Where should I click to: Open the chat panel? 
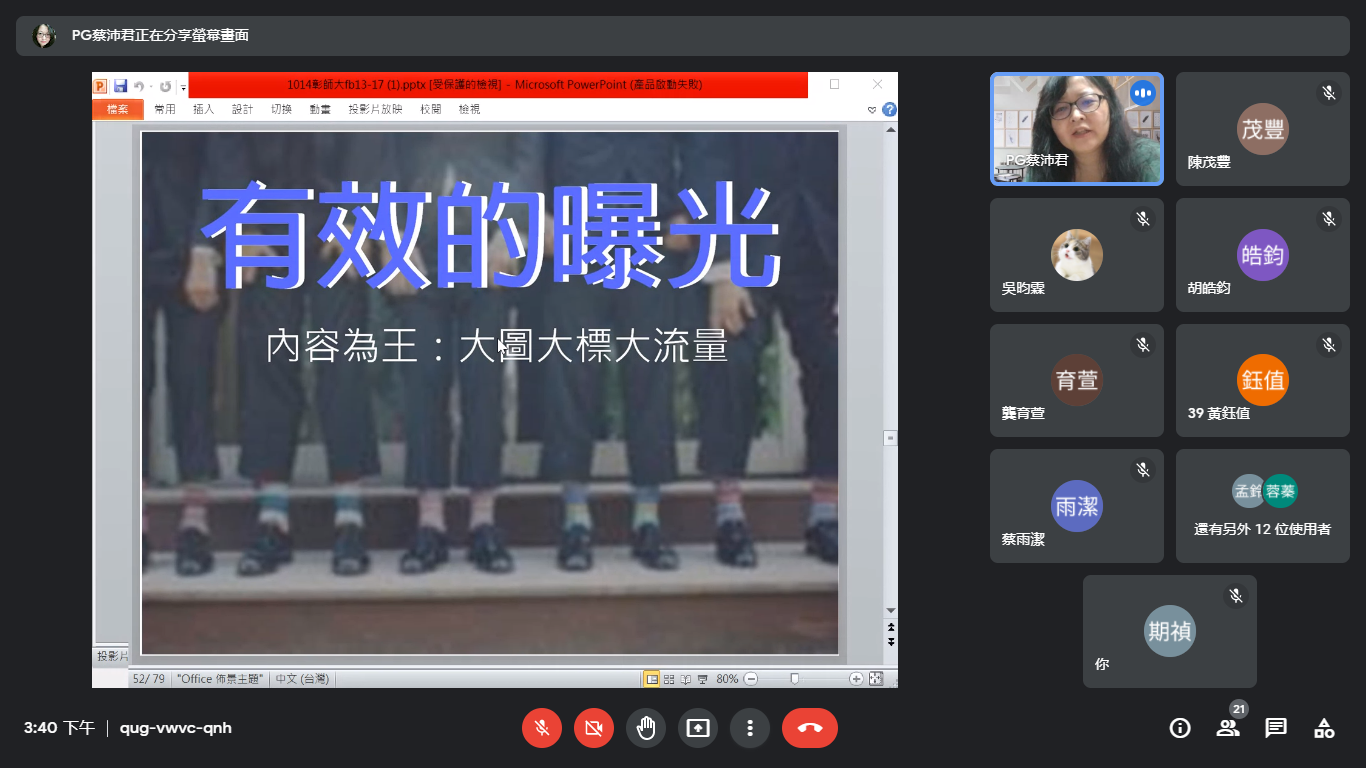[1276, 728]
